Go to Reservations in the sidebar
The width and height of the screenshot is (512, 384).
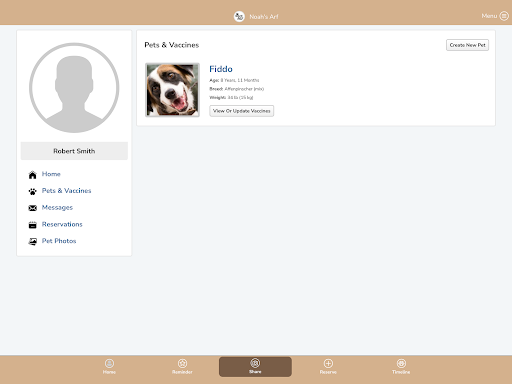pos(62,224)
